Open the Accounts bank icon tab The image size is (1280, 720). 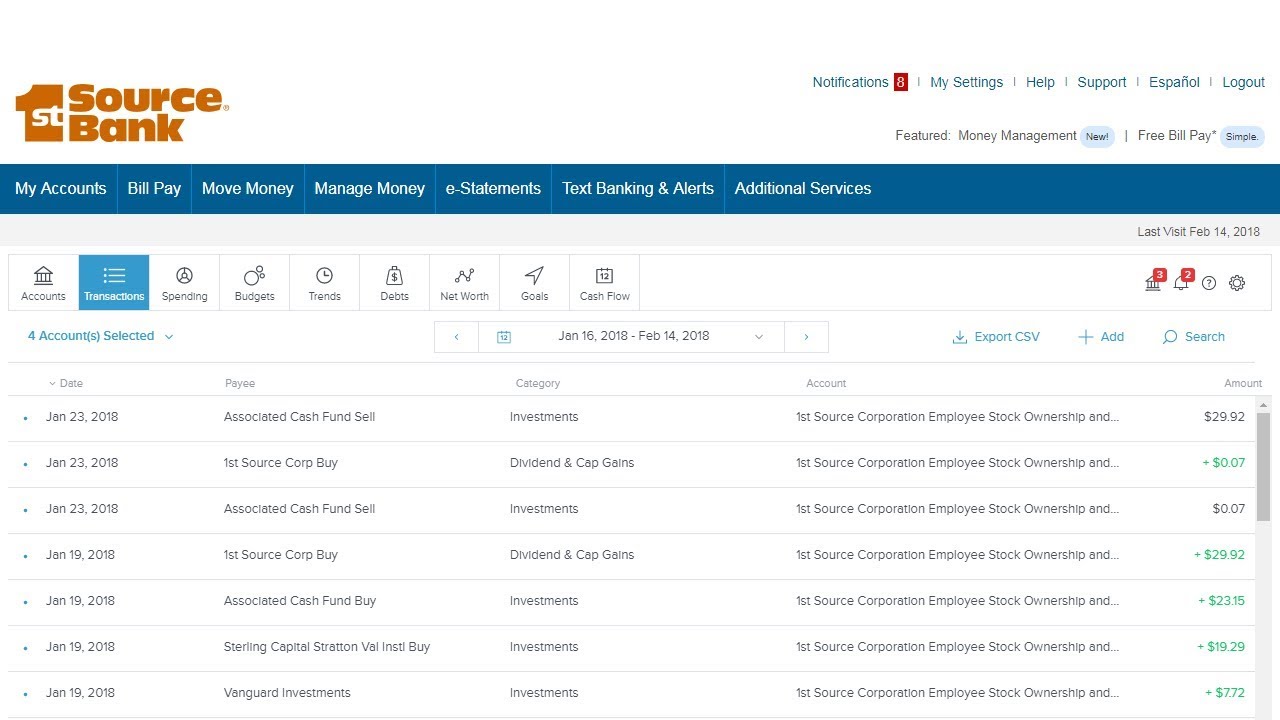click(43, 283)
